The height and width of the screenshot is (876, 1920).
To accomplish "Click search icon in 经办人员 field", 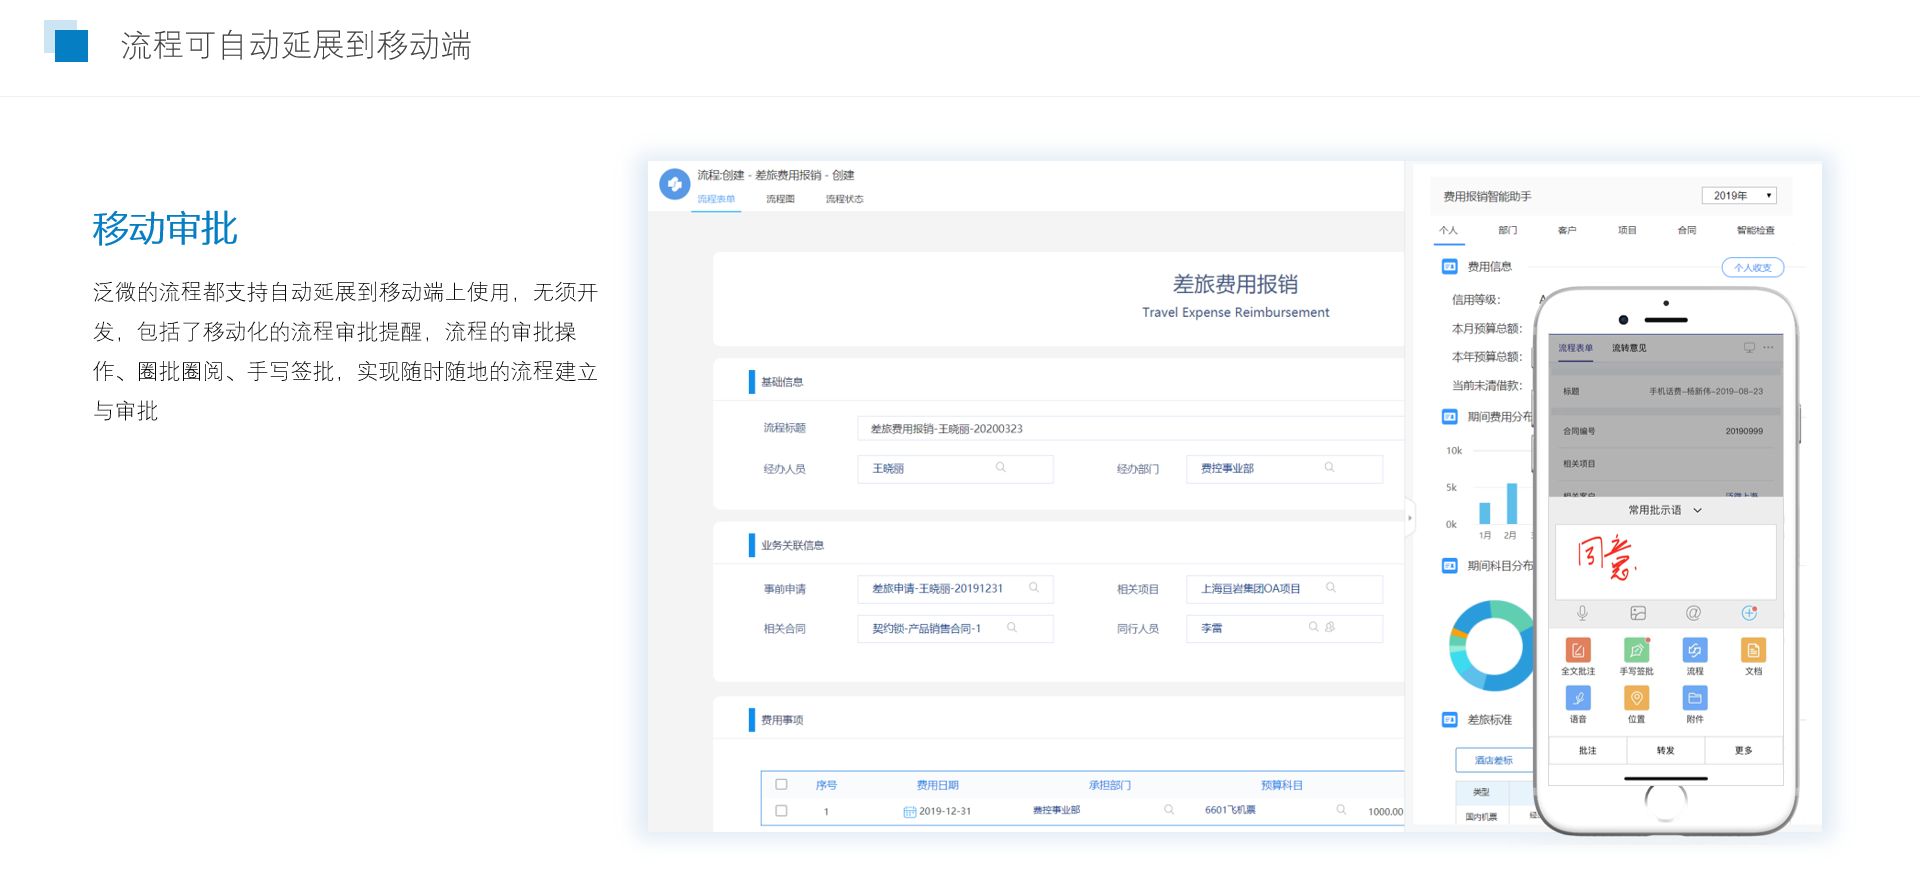I will (1000, 468).
